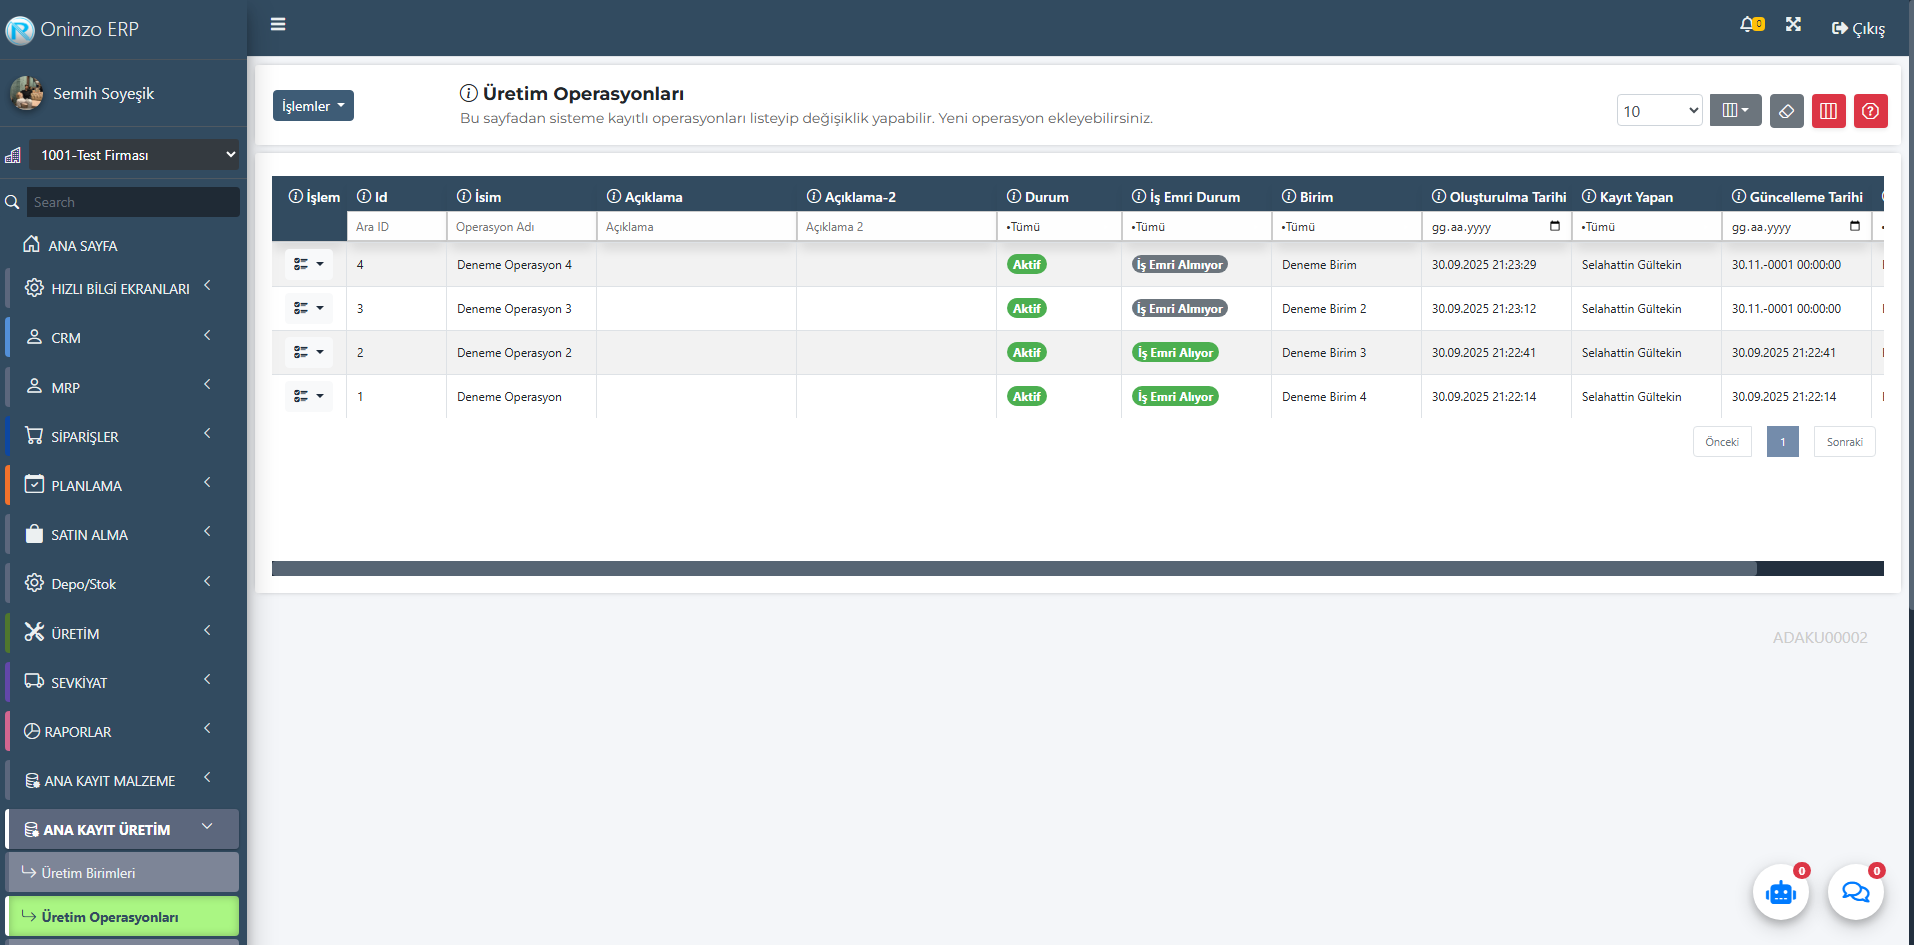This screenshot has width=1914, height=945.
Task: Open the chat messages bubble icon
Action: 1855,892
